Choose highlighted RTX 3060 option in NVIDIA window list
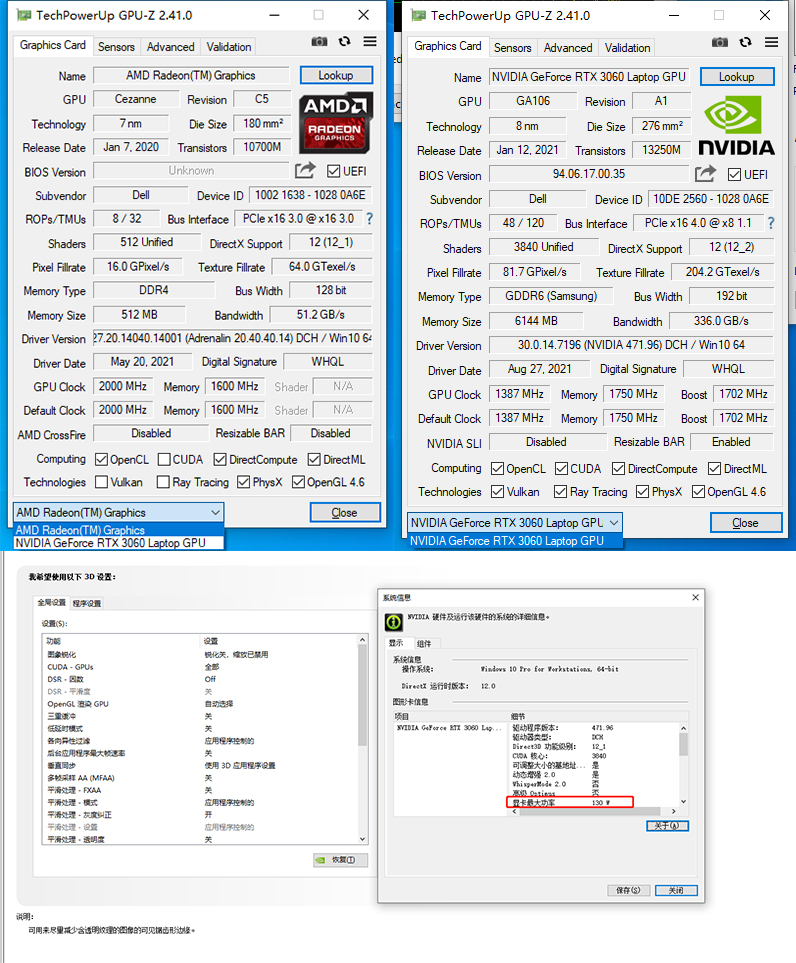796x963 pixels. click(515, 540)
